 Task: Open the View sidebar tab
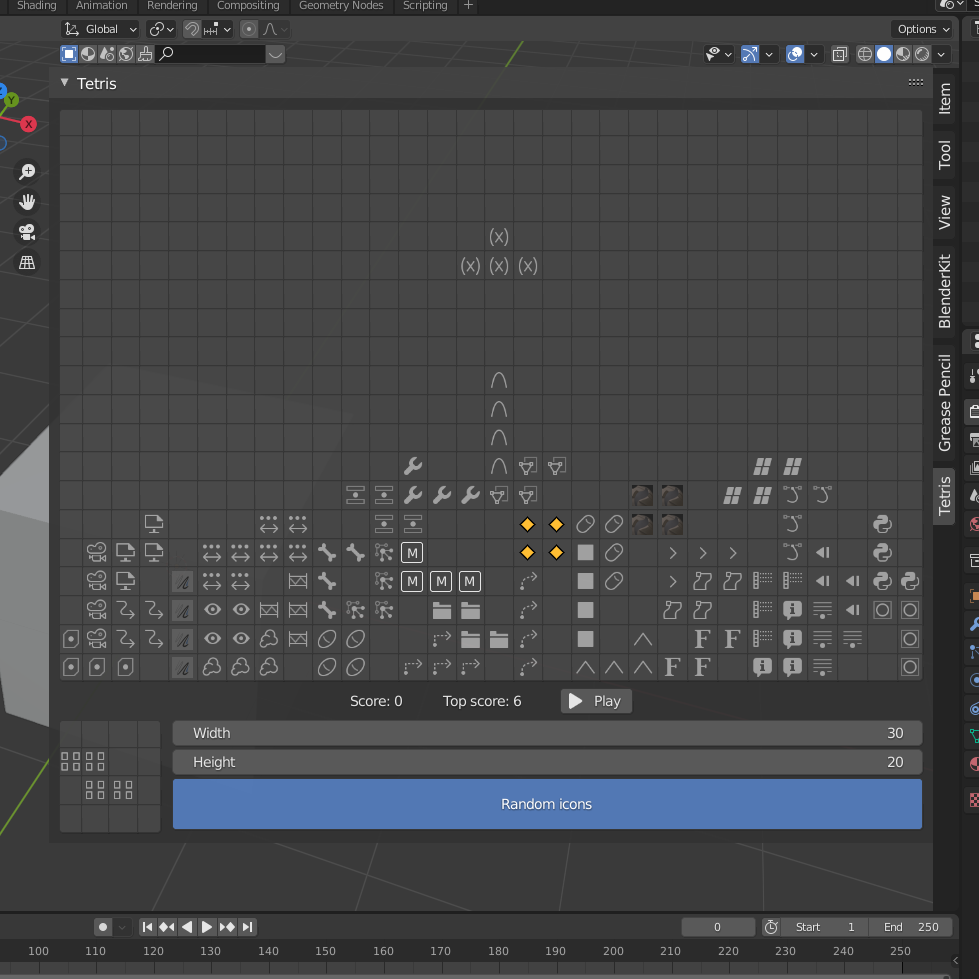[x=945, y=212]
